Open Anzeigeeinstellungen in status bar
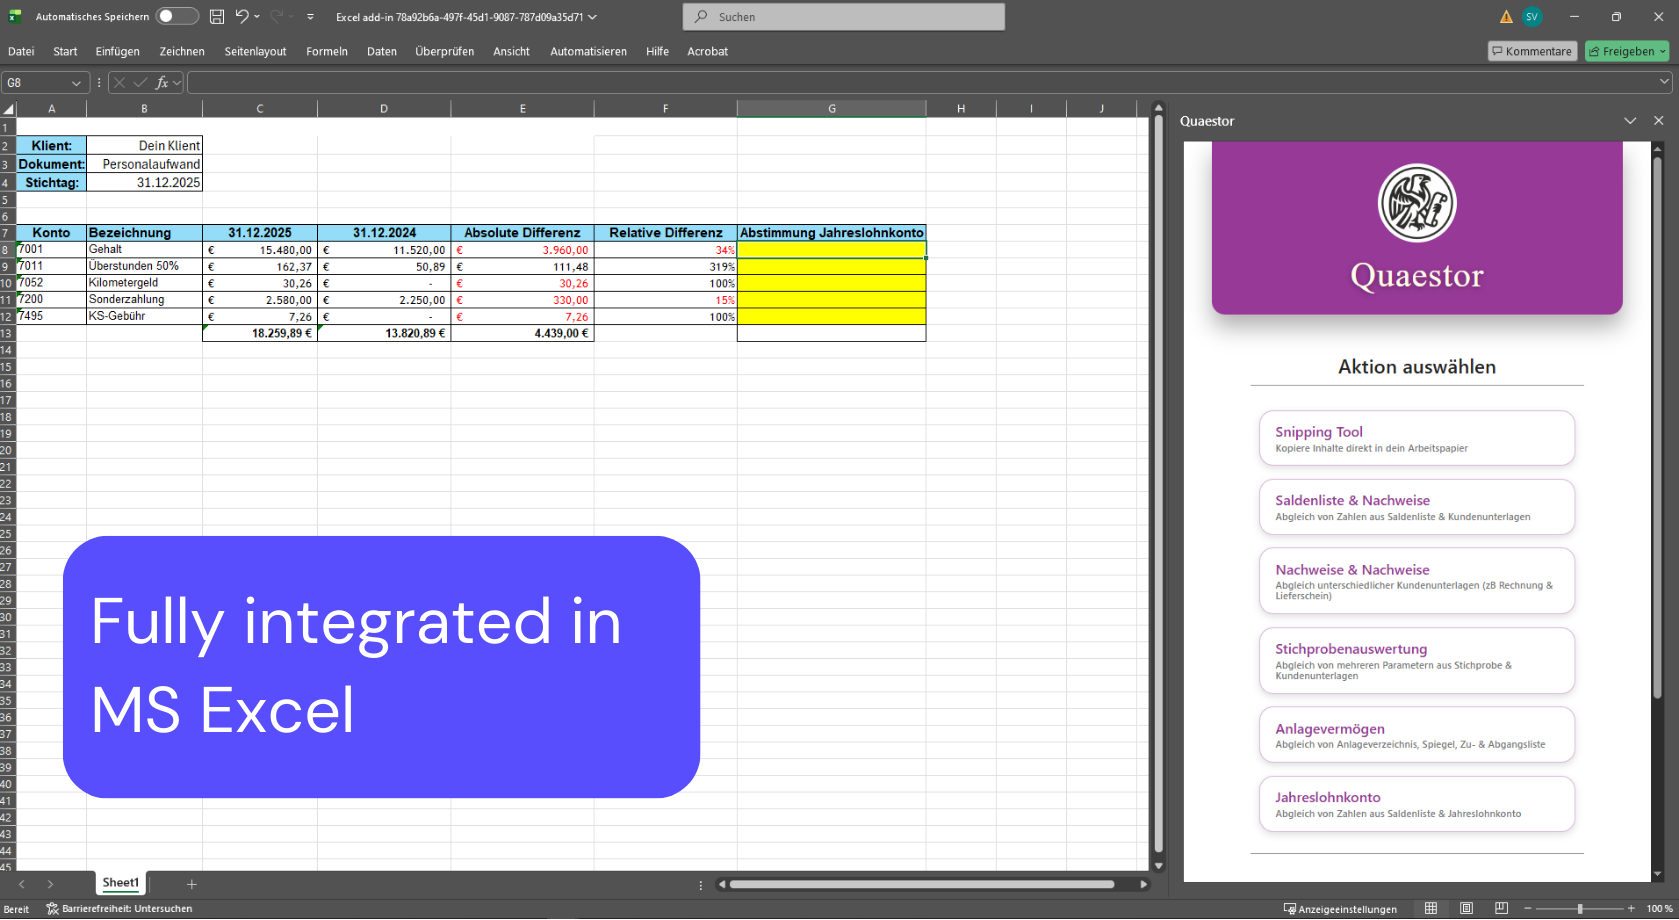The width and height of the screenshot is (1679, 920). [x=1340, y=909]
